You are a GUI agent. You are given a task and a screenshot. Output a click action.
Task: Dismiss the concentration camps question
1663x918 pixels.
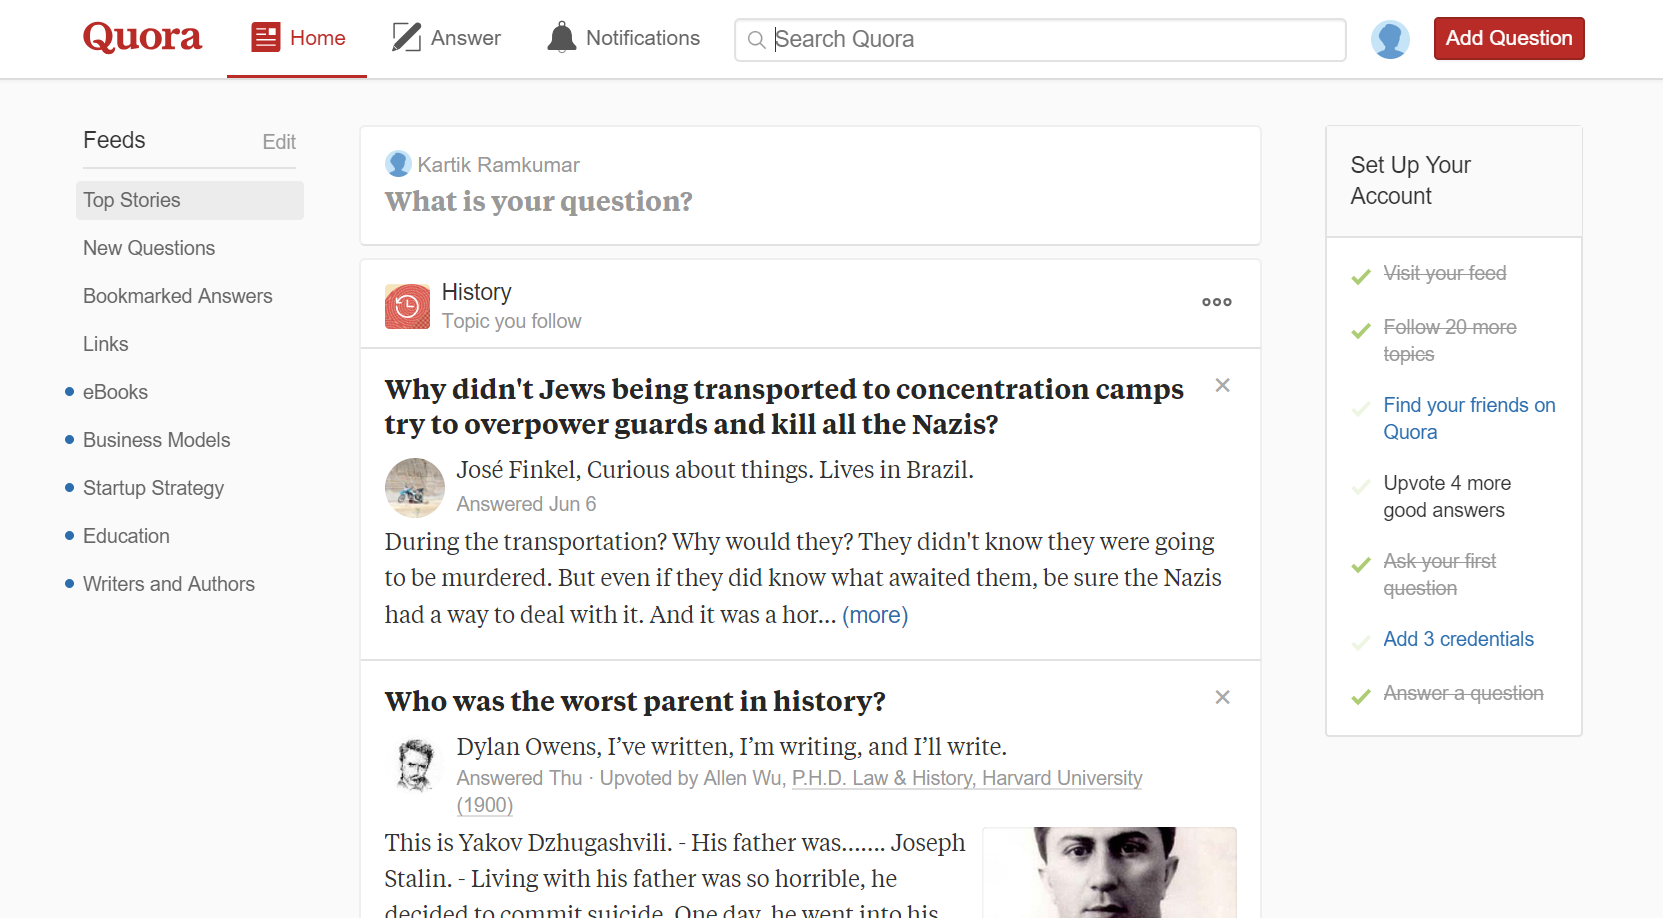[1222, 385]
